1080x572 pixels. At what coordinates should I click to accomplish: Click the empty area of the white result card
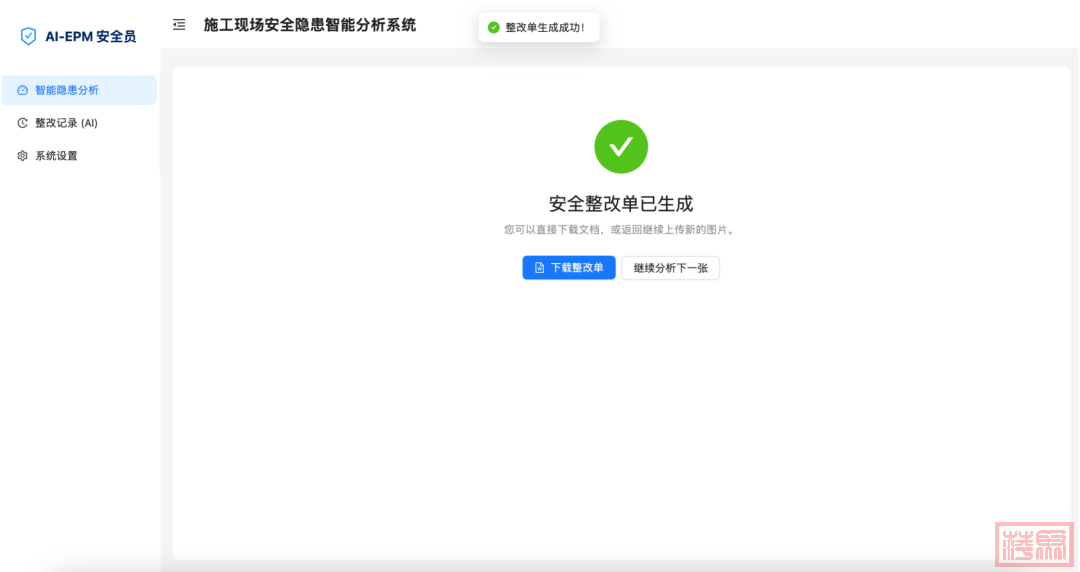(620, 420)
